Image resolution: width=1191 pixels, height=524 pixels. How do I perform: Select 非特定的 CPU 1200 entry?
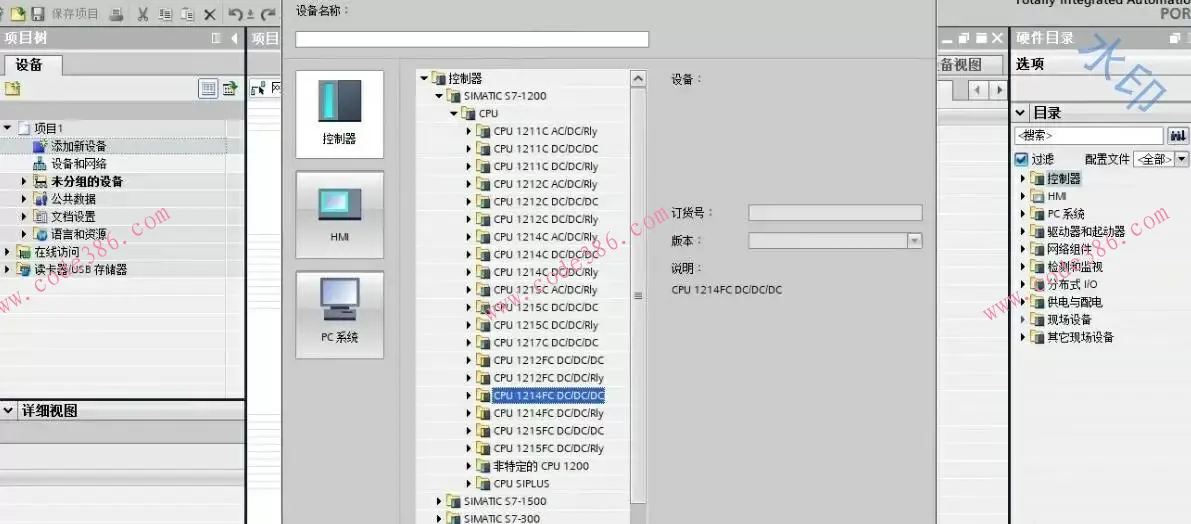pyautogui.click(x=541, y=466)
